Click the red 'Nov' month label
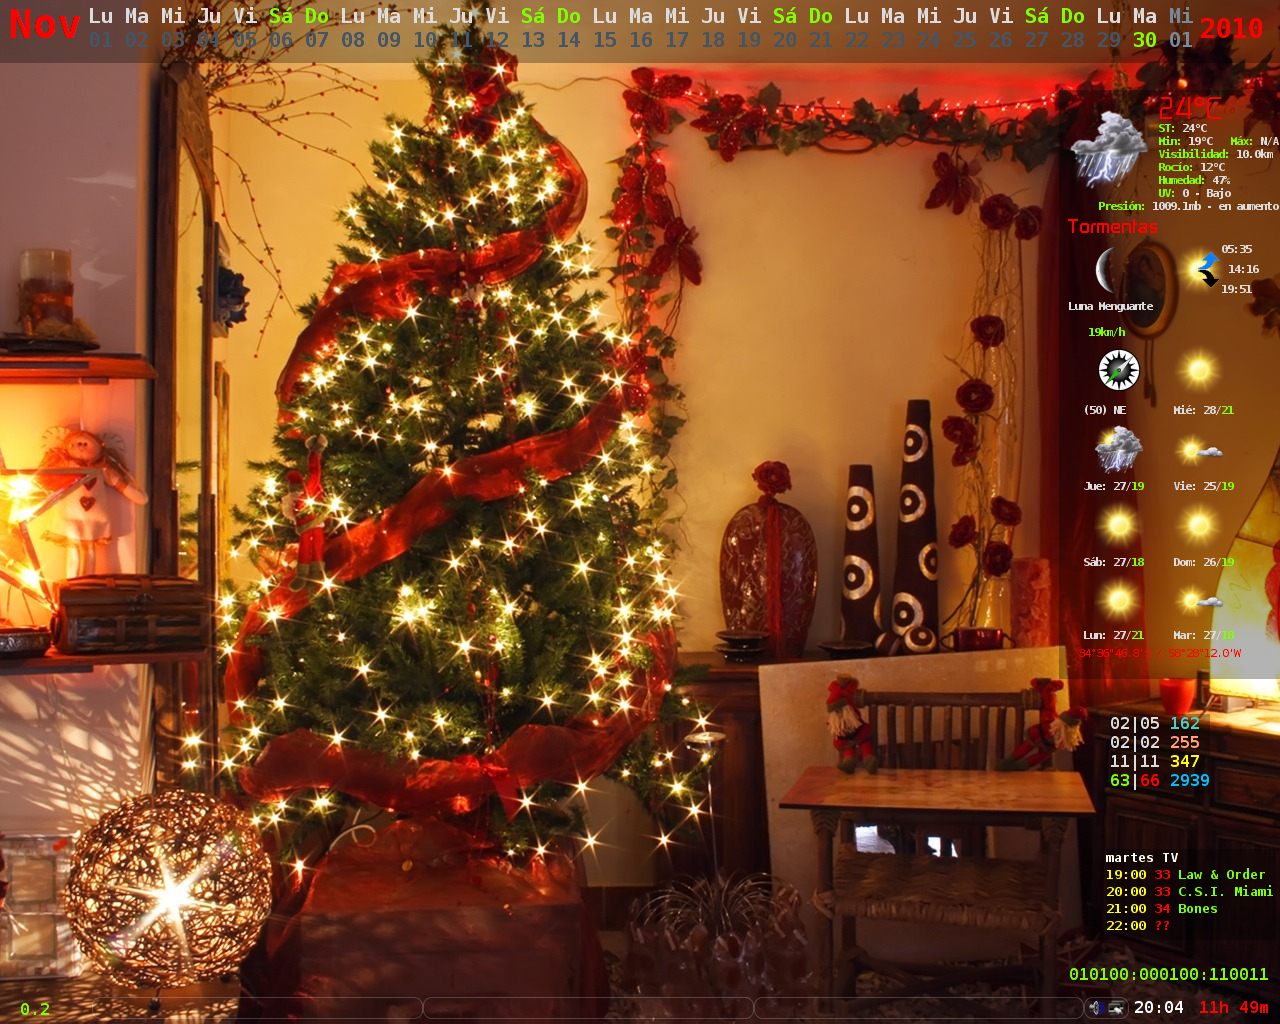Screen dimensions: 1280x1024 45,24
